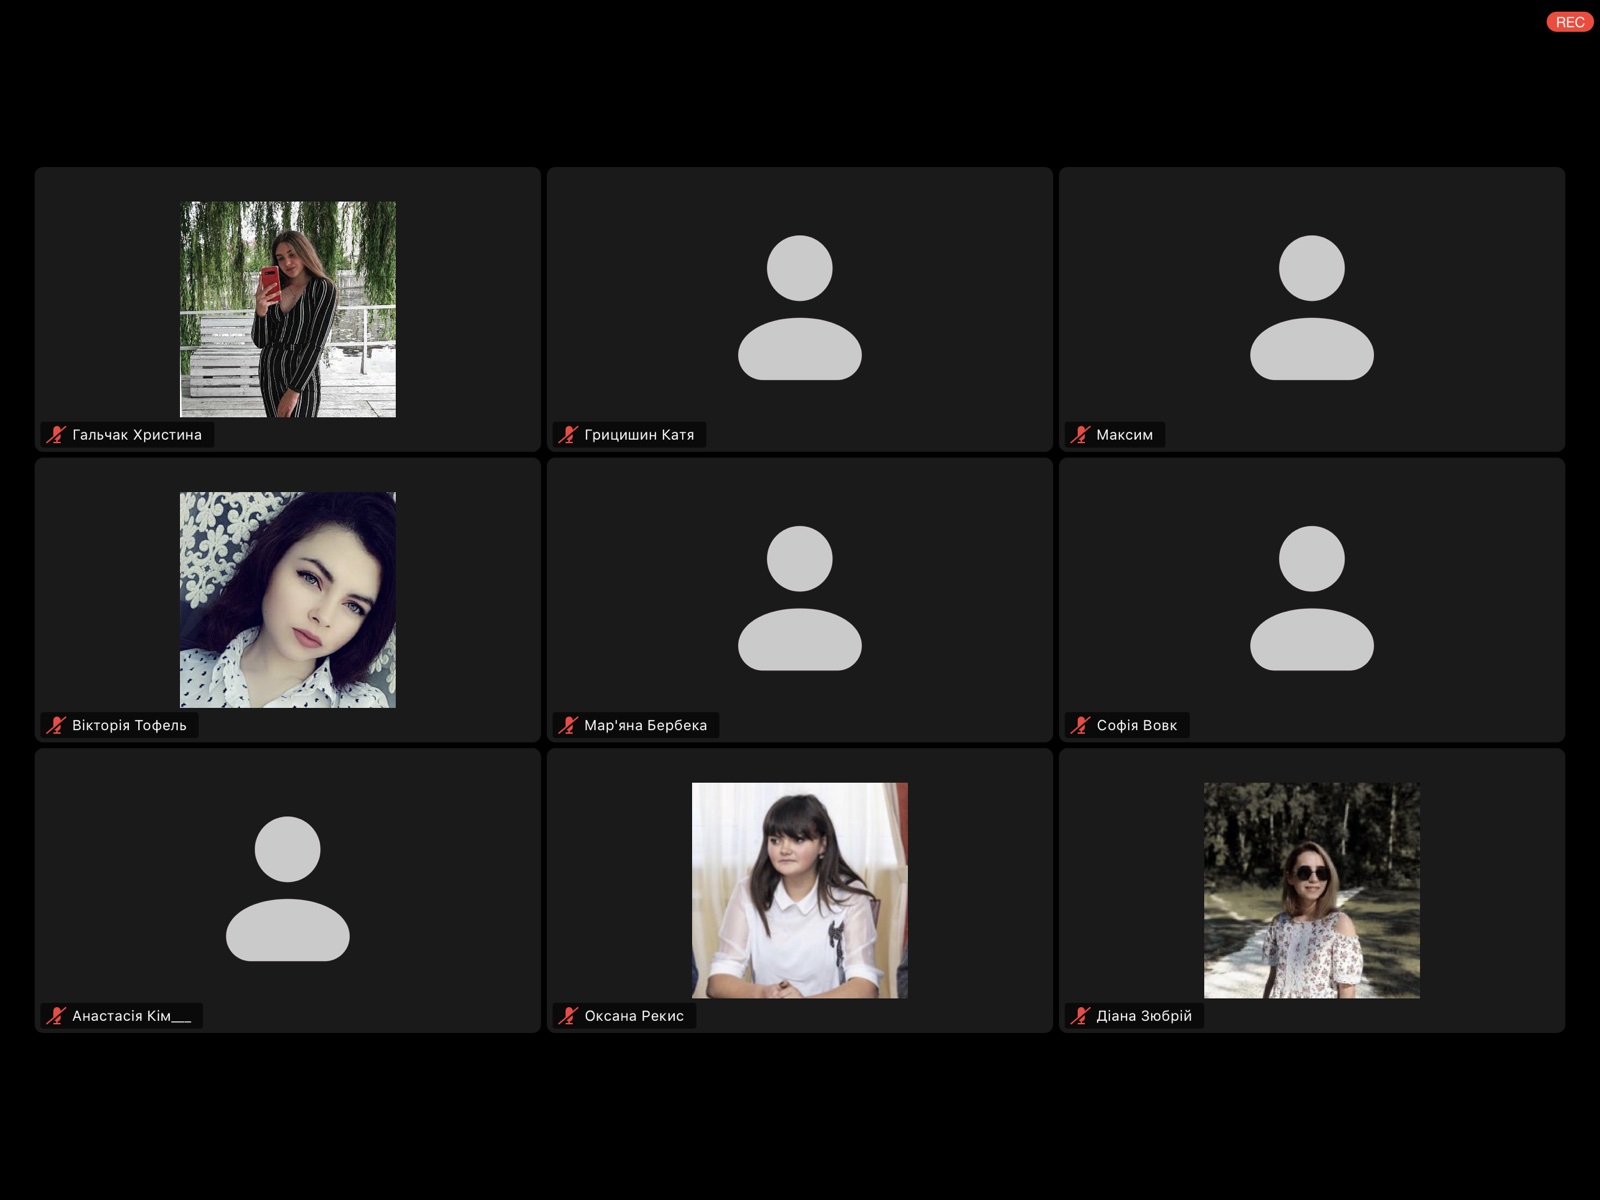Viewport: 1600px width, 1200px height.
Task: Click muted mic icon beside Мар'яна Бербека
Action: click(x=568, y=725)
